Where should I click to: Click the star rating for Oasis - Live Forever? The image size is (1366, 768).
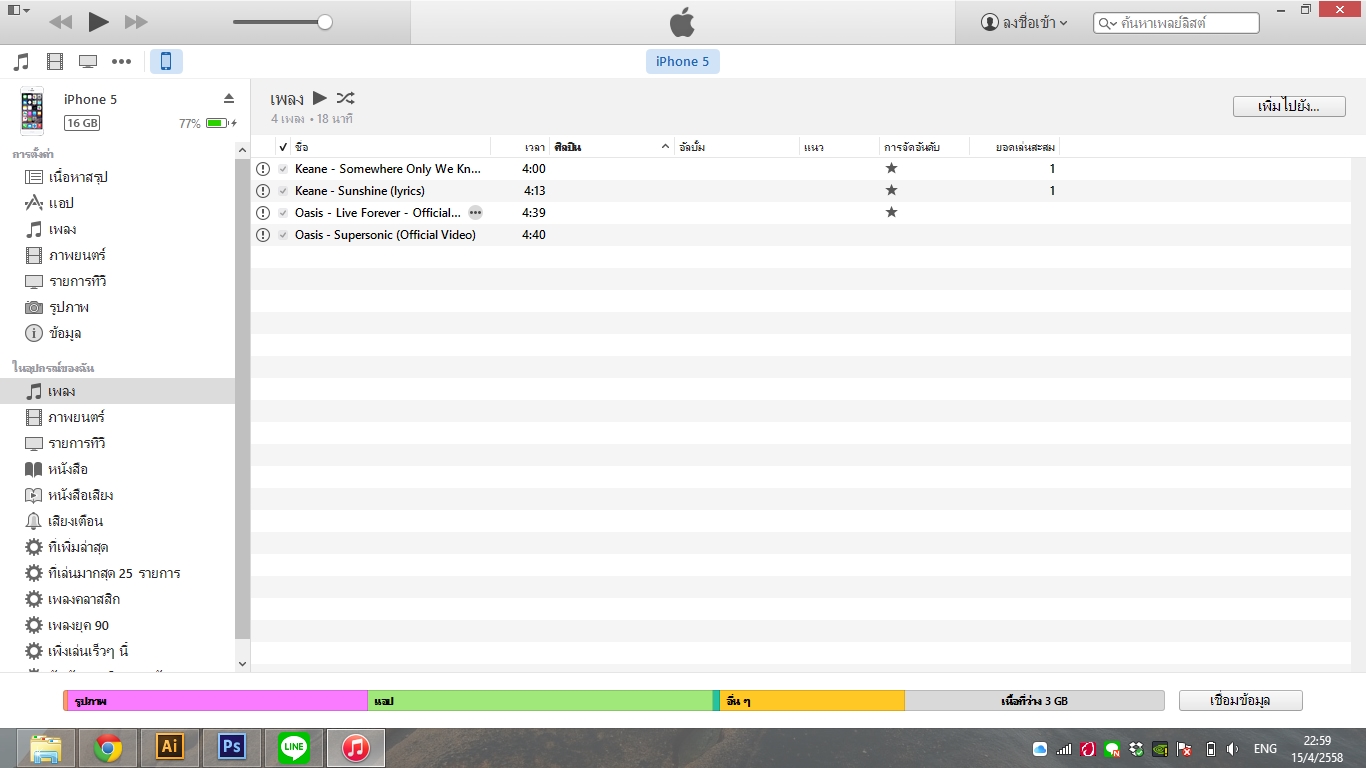click(x=892, y=213)
